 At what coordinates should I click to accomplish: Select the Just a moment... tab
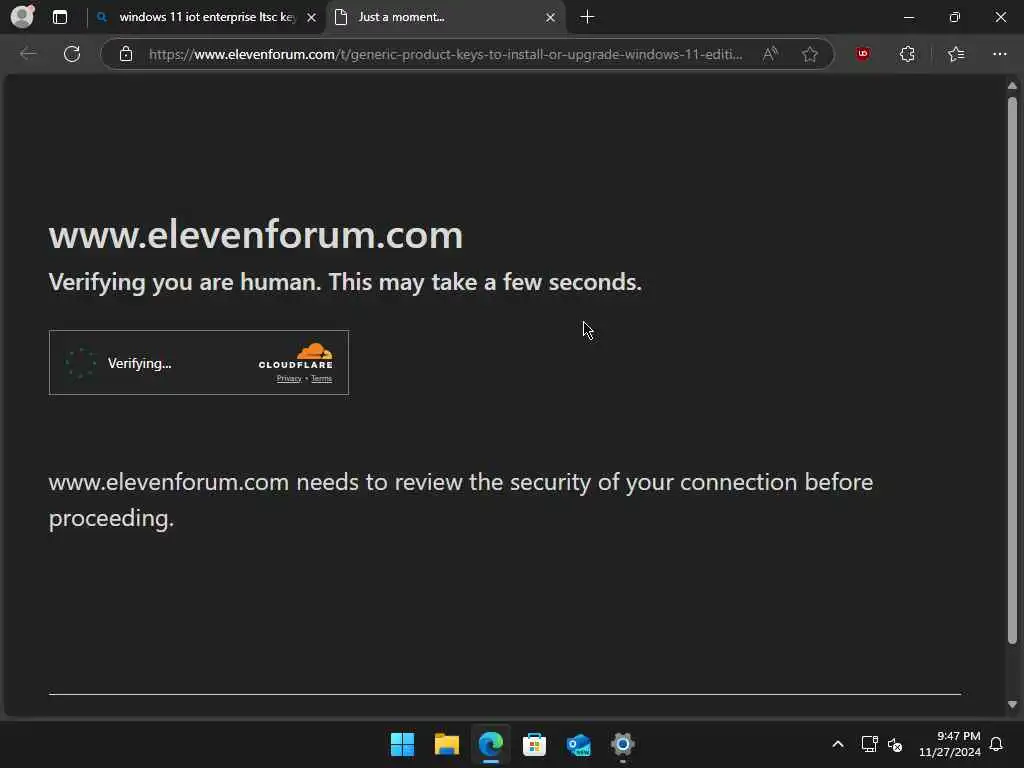(x=444, y=17)
